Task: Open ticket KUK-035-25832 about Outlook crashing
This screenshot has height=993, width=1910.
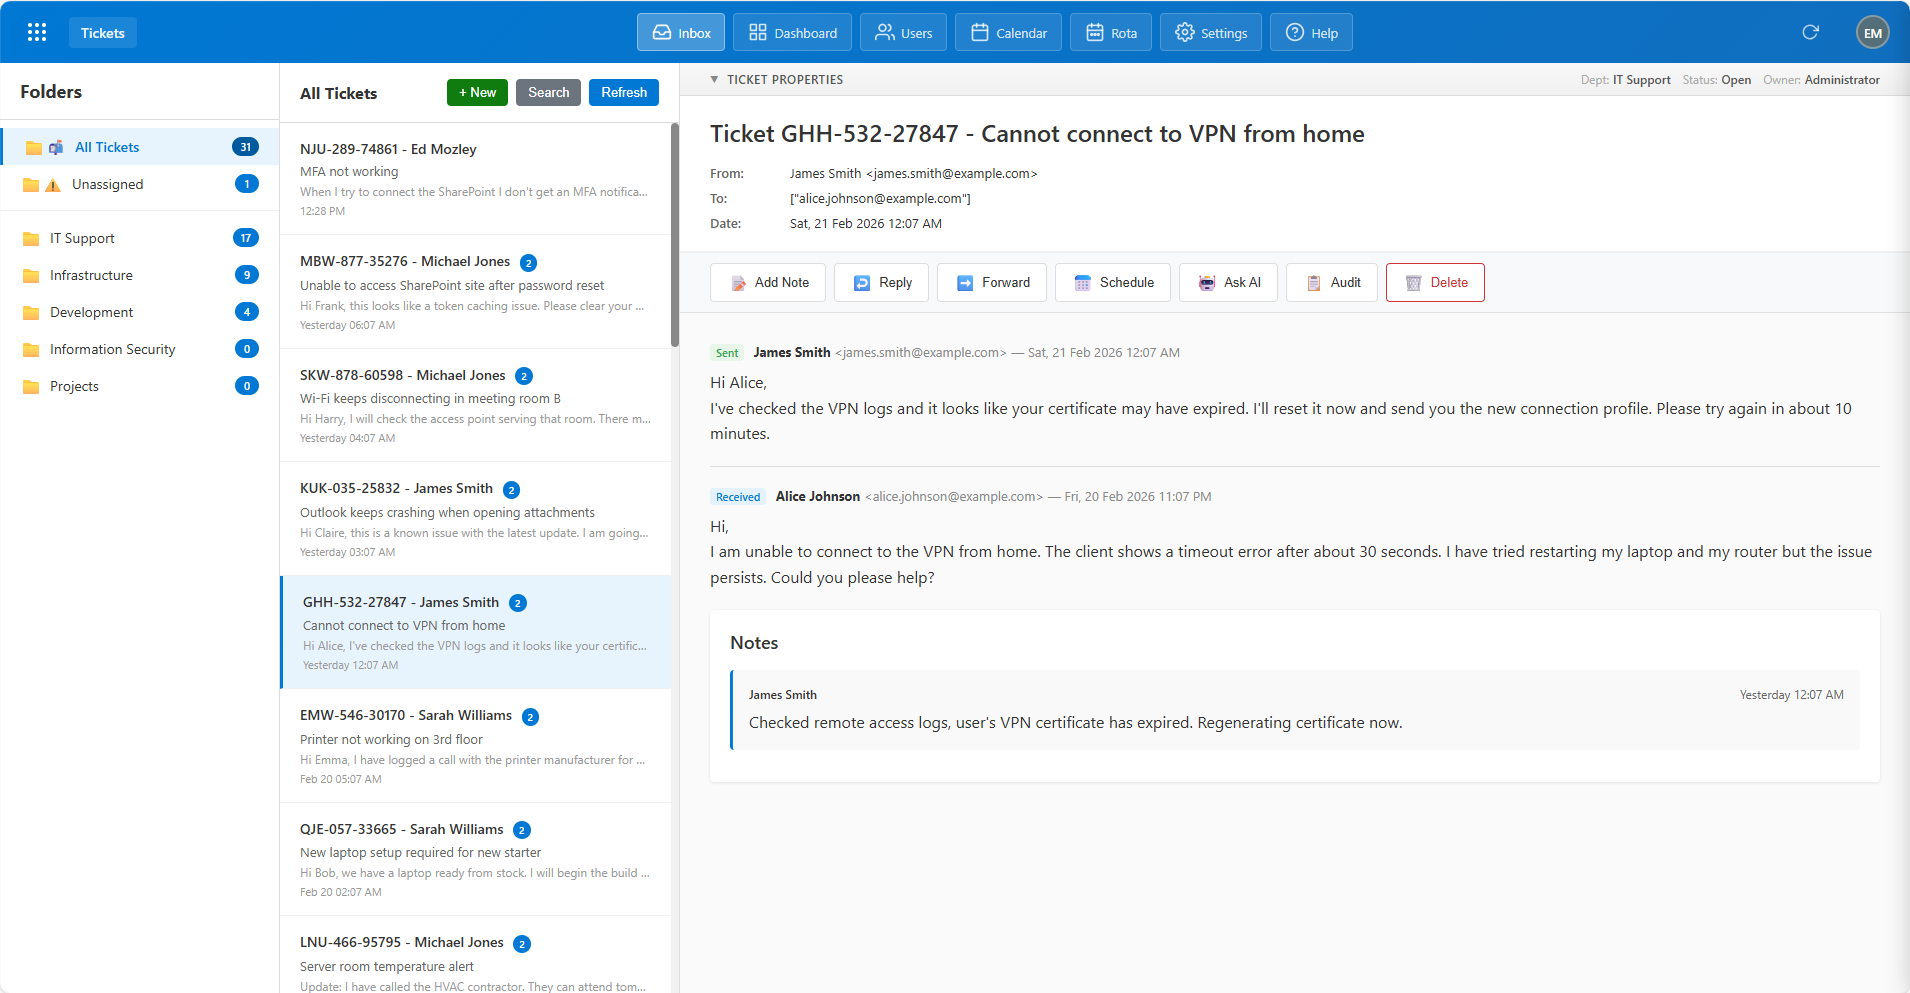Action: point(475,519)
